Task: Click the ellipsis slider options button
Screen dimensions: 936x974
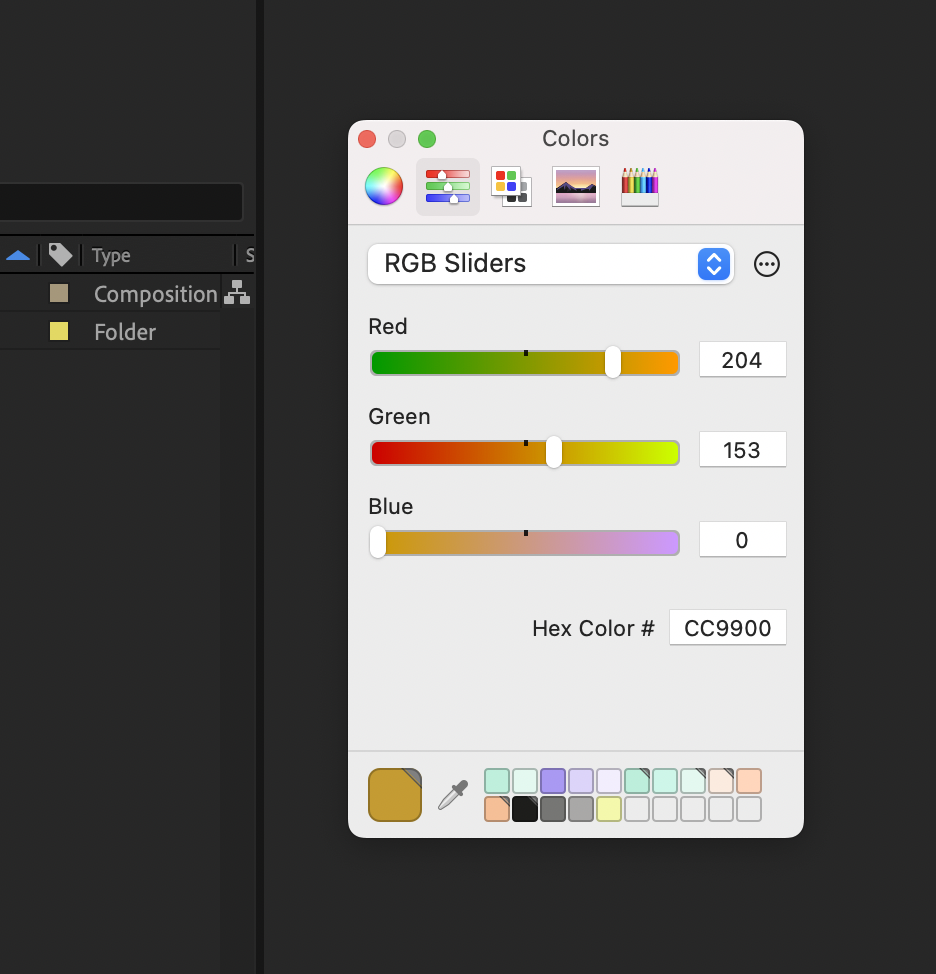Action: click(767, 264)
